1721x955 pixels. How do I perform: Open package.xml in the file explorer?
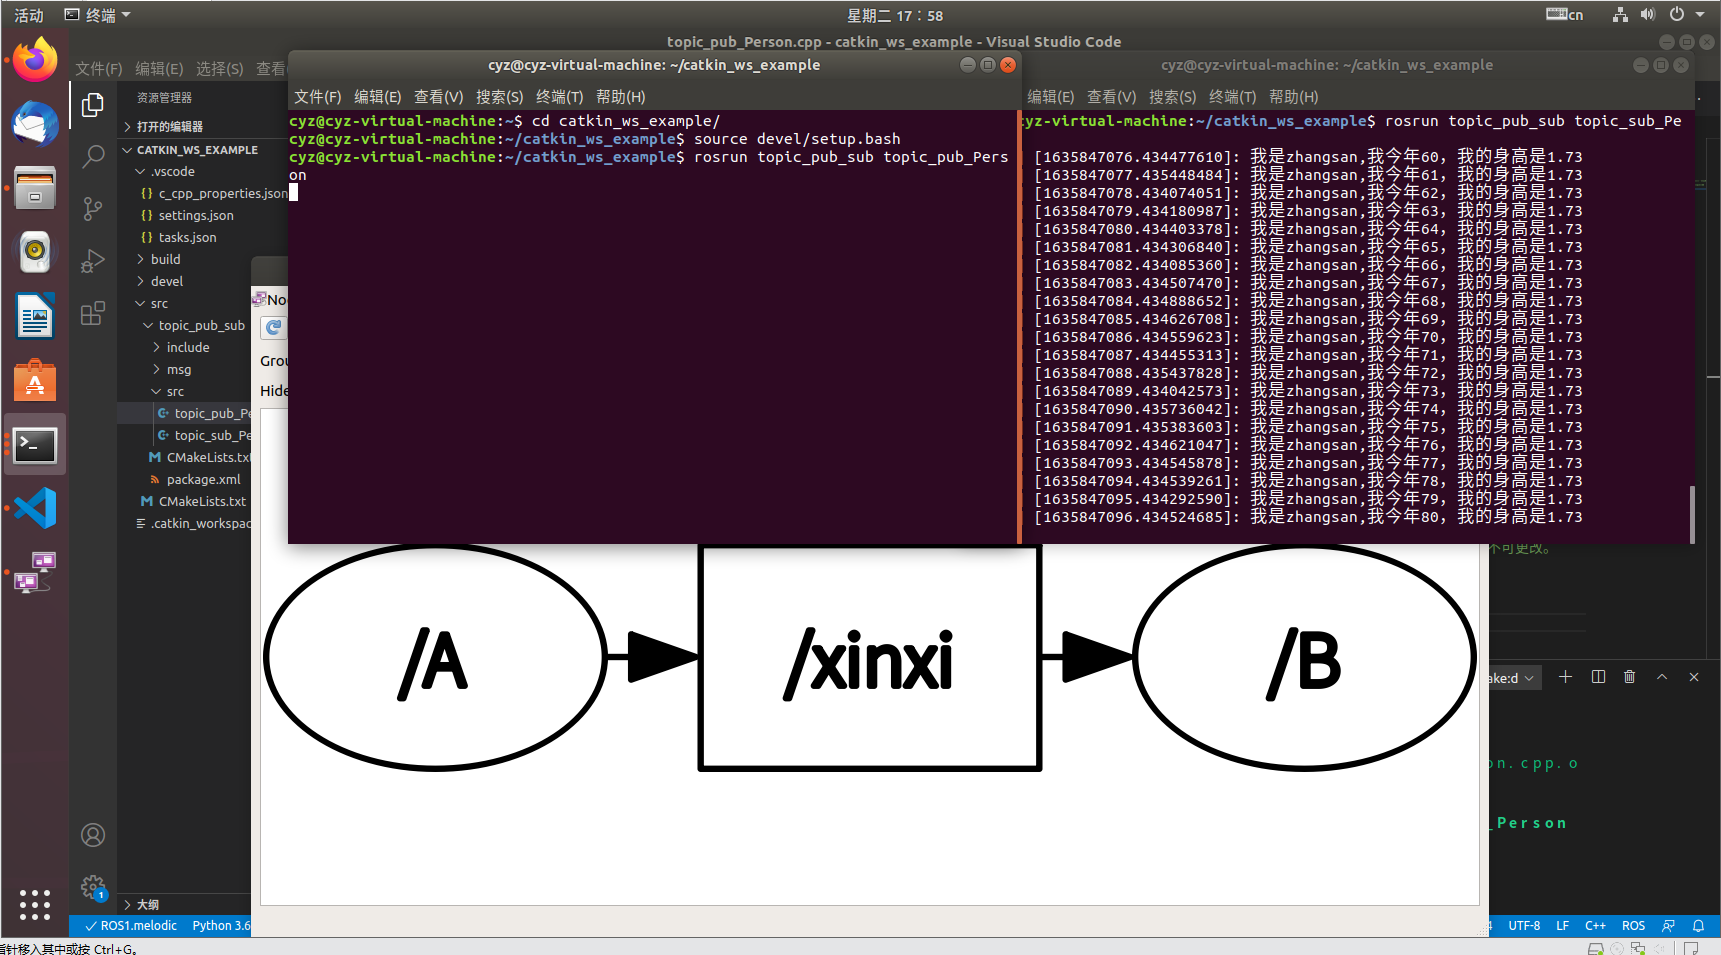tap(203, 479)
